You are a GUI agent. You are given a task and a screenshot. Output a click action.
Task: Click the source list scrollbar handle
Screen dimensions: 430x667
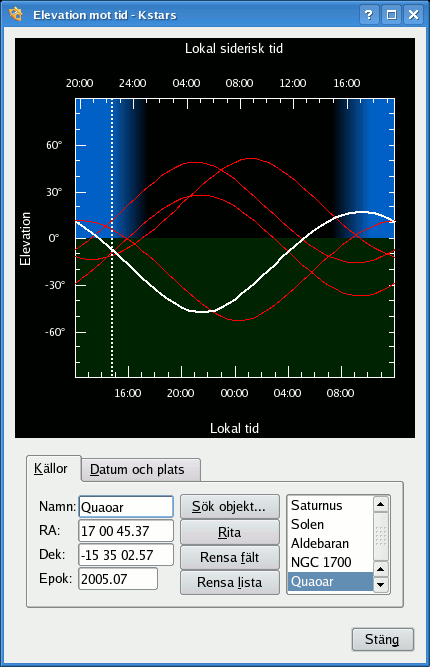pyautogui.click(x=381, y=536)
